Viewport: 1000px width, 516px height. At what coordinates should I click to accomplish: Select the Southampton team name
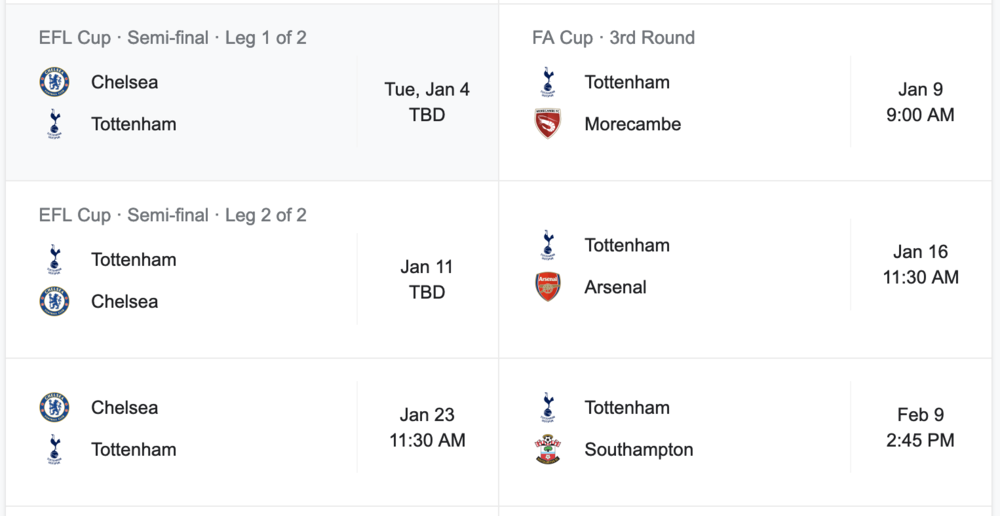(638, 450)
